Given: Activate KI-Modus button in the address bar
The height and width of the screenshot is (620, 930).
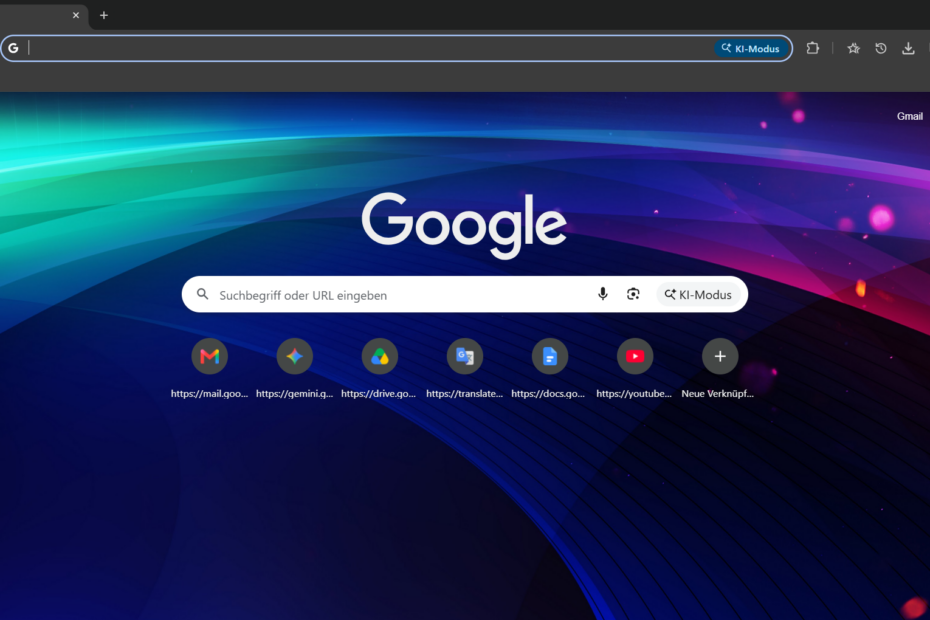Looking at the screenshot, I should pos(751,49).
